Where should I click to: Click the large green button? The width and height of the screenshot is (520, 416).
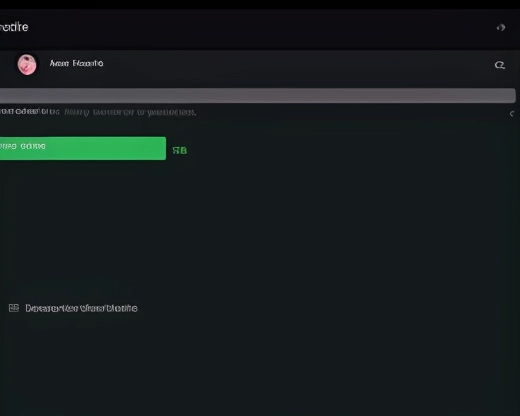coord(83,148)
